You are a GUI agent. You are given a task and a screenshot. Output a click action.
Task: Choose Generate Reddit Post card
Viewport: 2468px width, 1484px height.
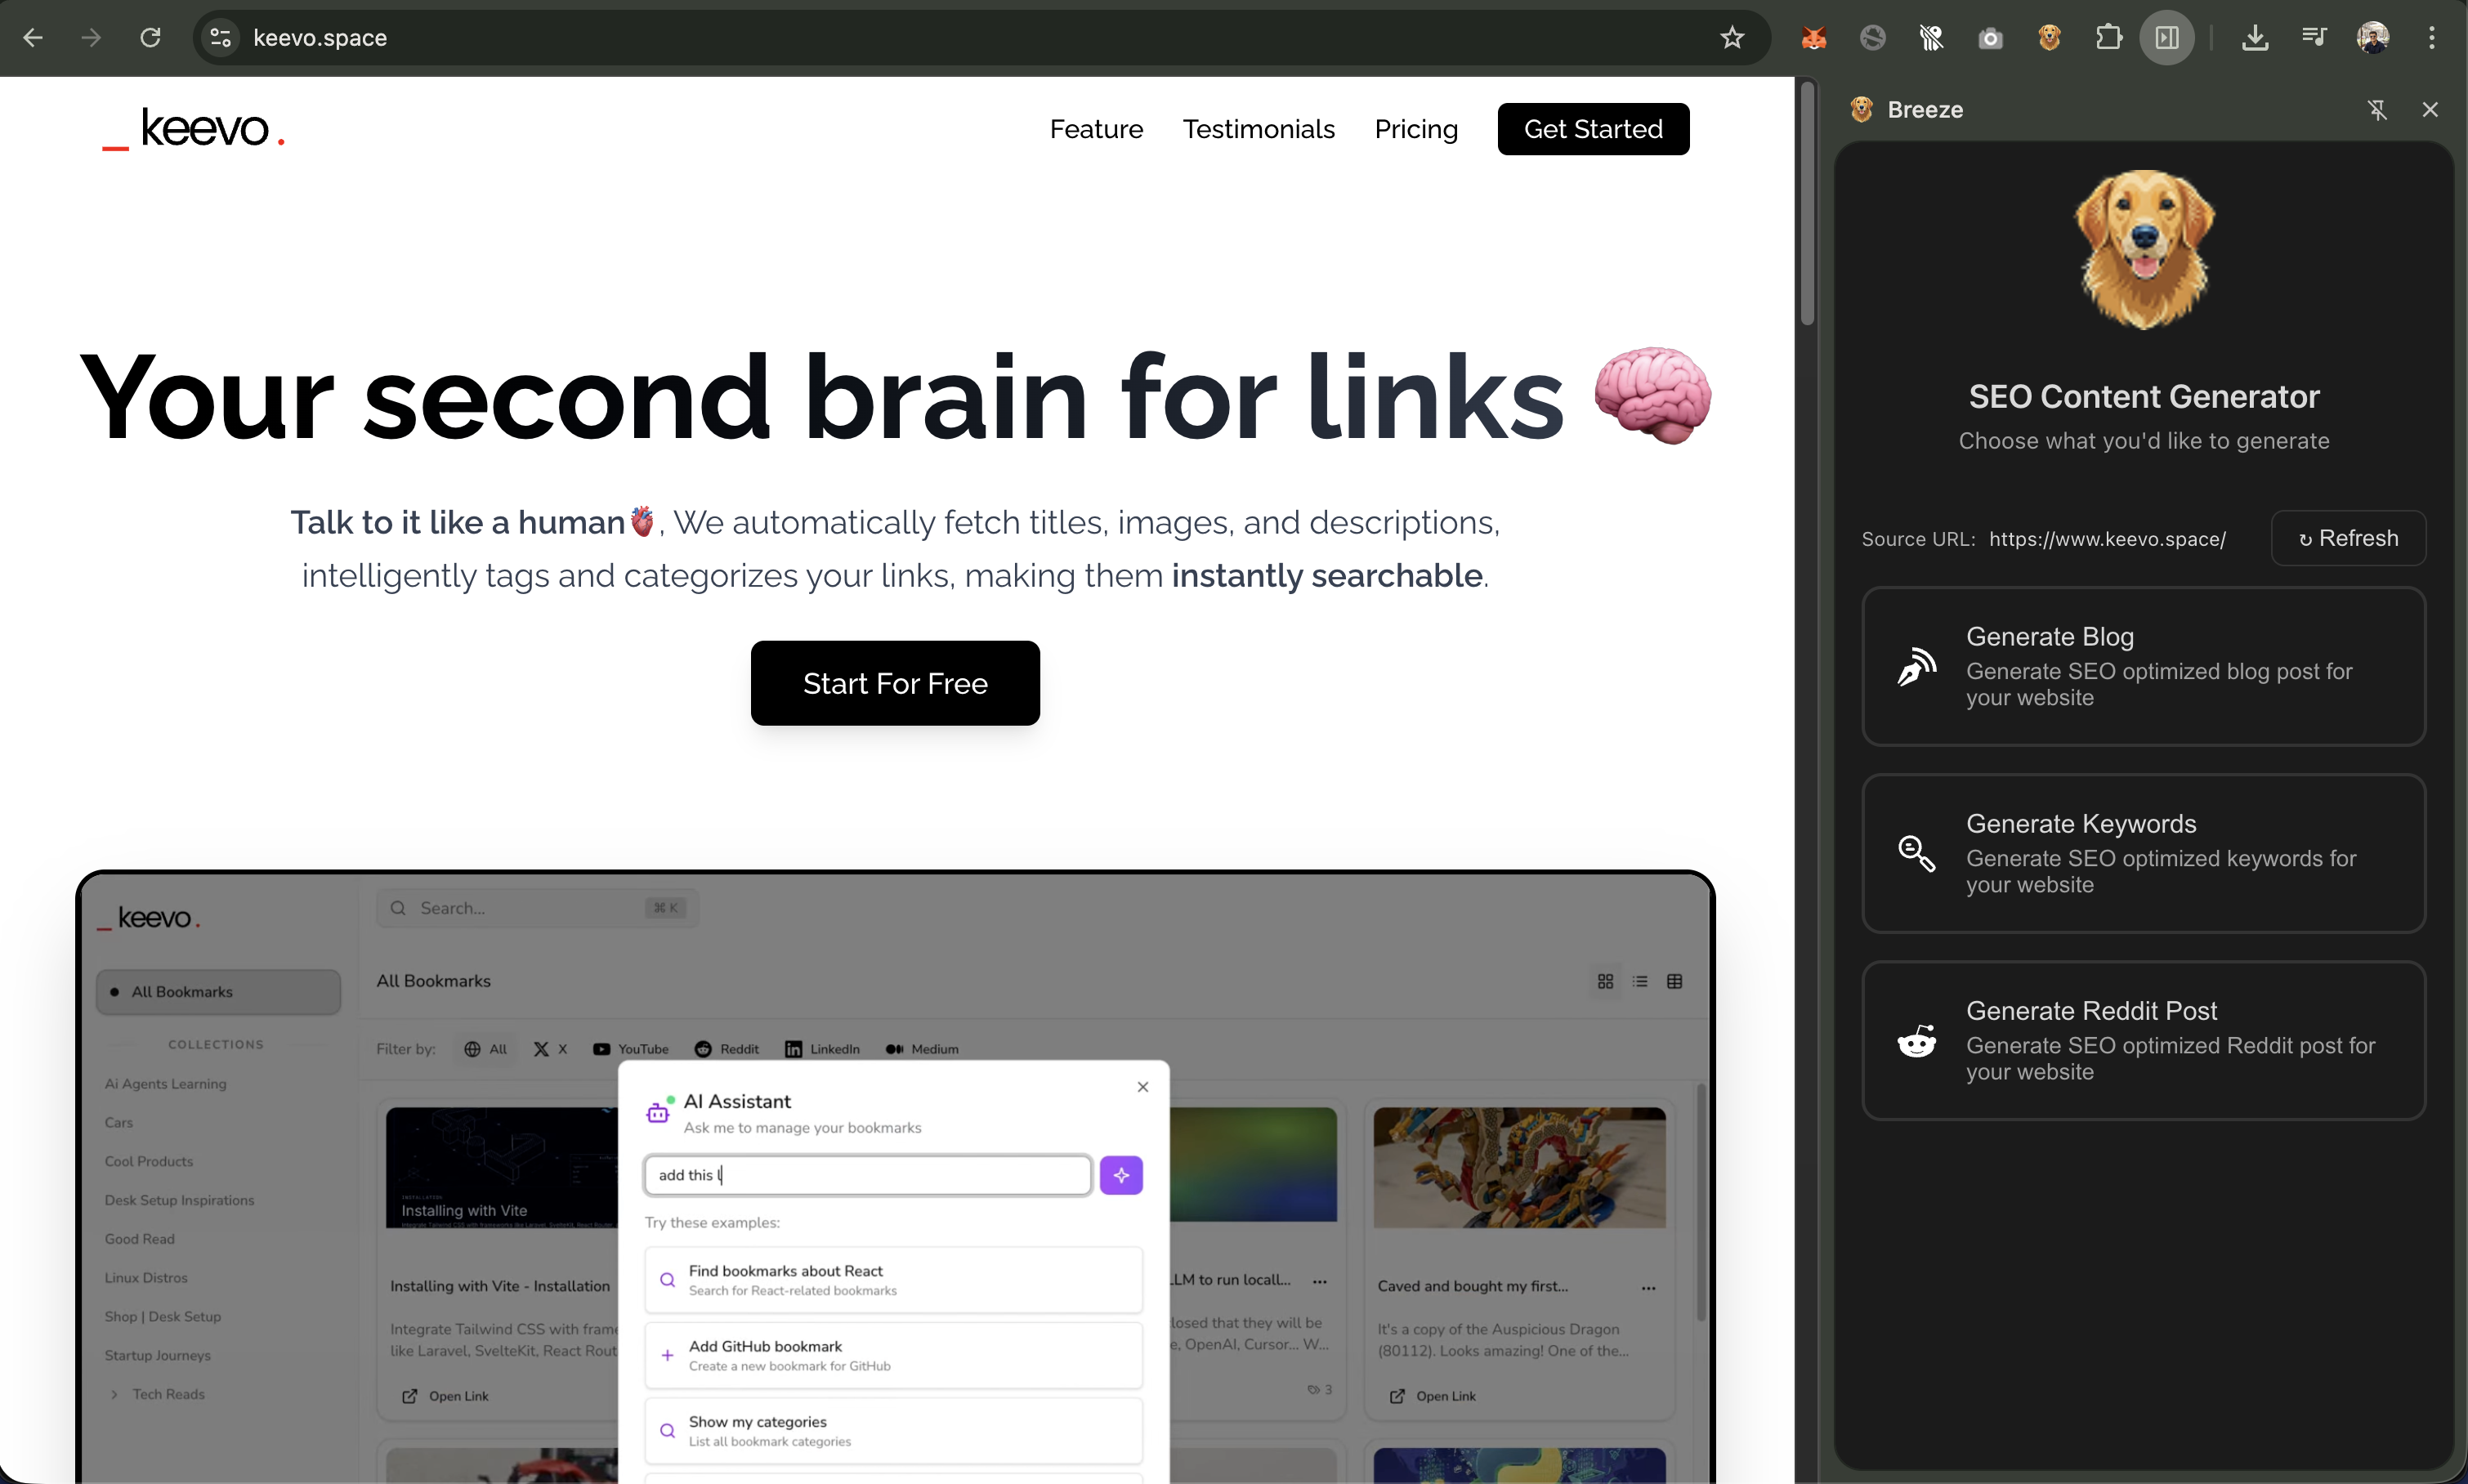[2143, 1040]
